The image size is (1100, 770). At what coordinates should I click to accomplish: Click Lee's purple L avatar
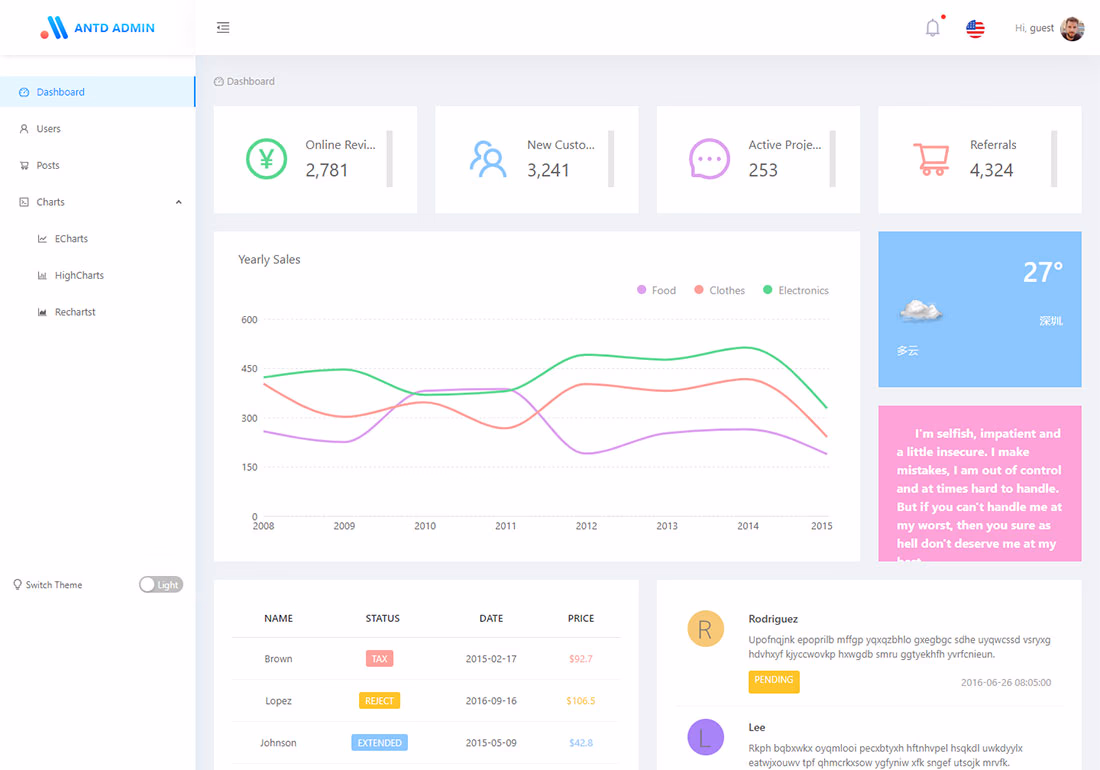[705, 737]
